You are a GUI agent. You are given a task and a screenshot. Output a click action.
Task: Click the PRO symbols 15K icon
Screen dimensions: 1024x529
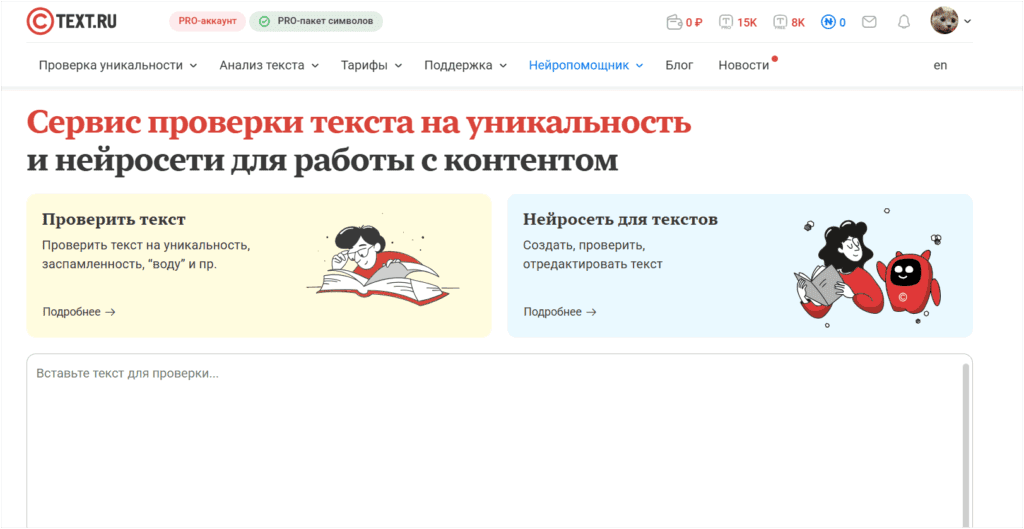pyautogui.click(x=737, y=22)
